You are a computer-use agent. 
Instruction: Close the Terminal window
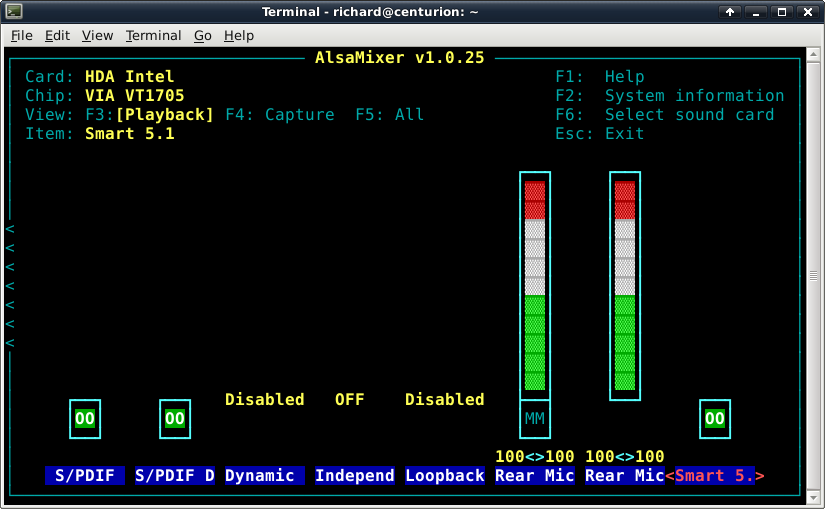pos(808,12)
